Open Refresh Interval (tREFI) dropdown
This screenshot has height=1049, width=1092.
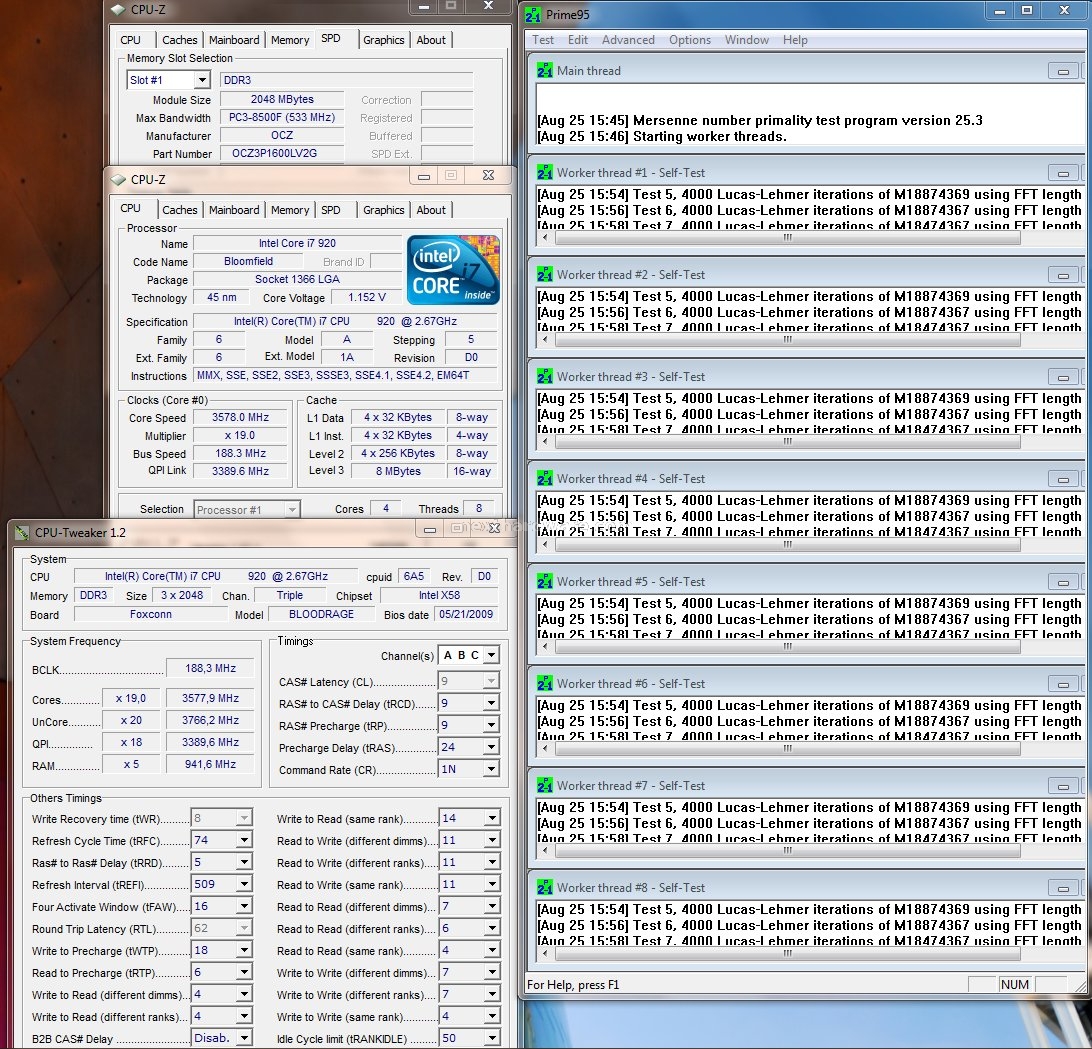click(x=244, y=884)
